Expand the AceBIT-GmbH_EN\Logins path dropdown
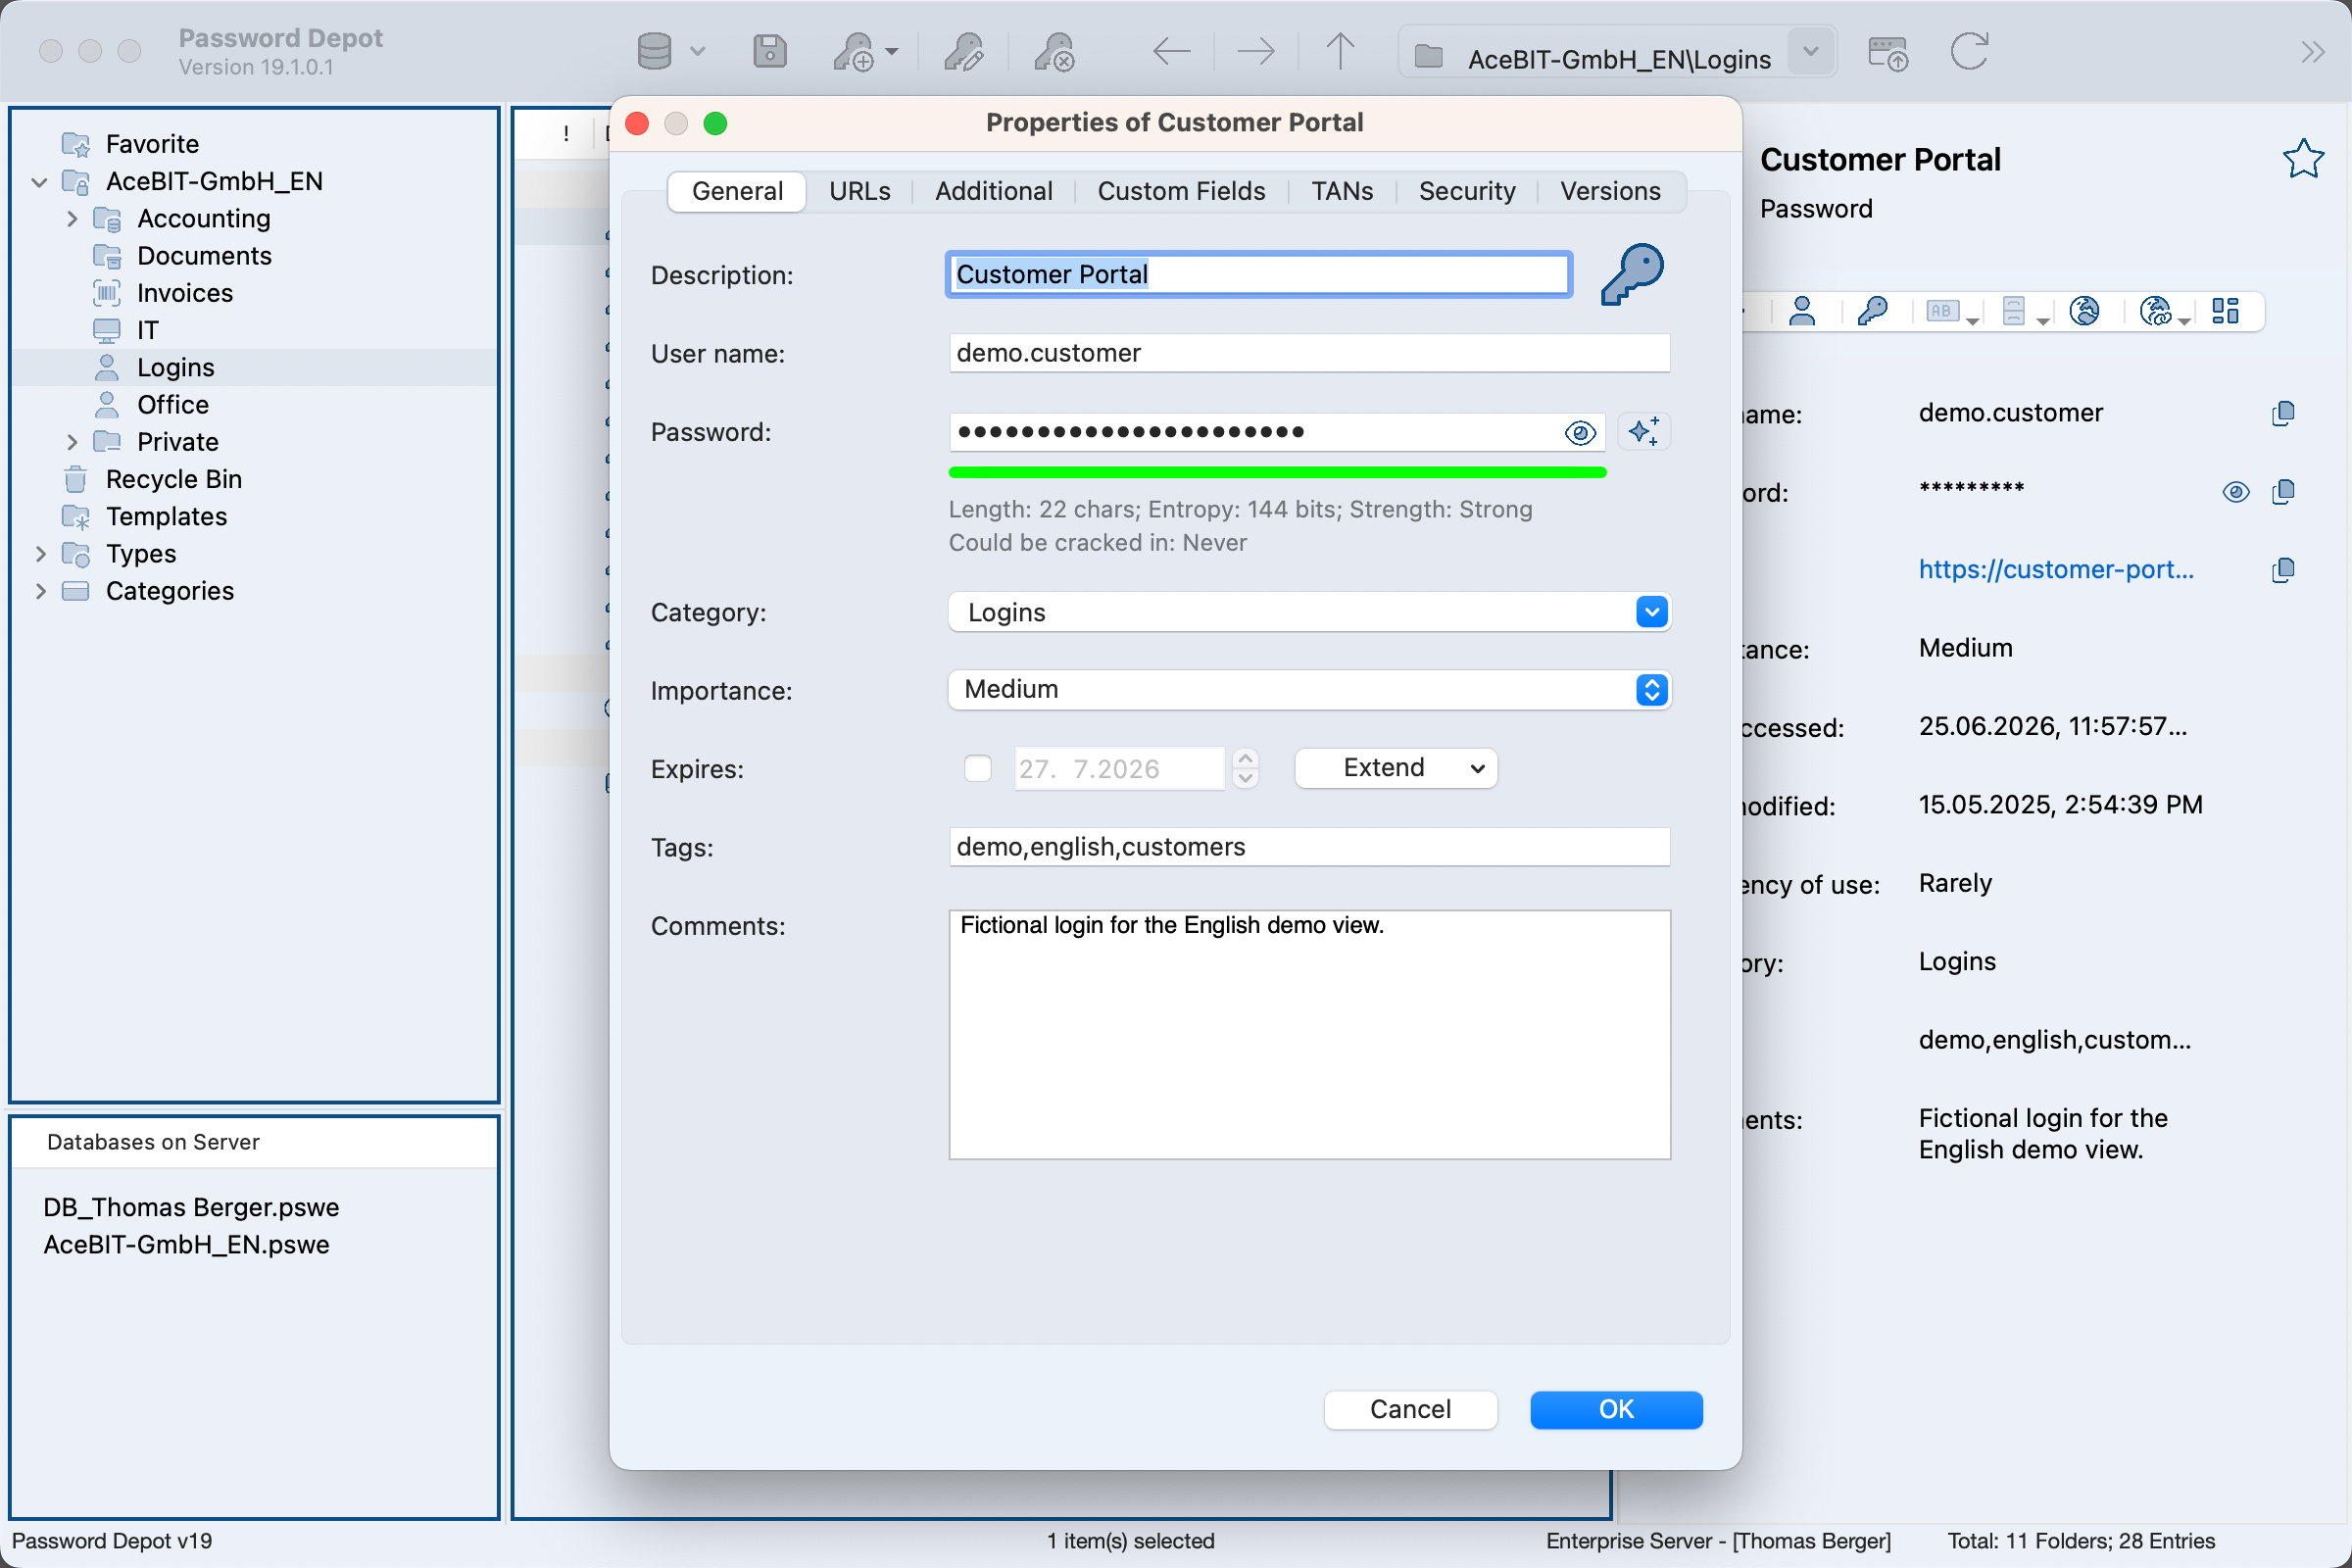2352x1568 pixels. (1810, 52)
